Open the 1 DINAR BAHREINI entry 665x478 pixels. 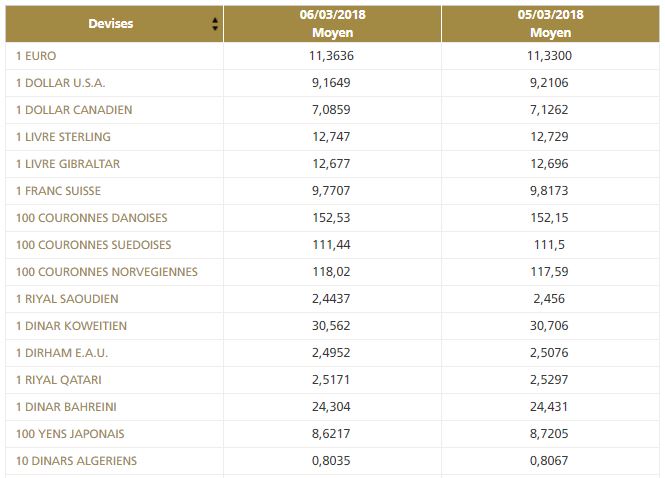66,407
